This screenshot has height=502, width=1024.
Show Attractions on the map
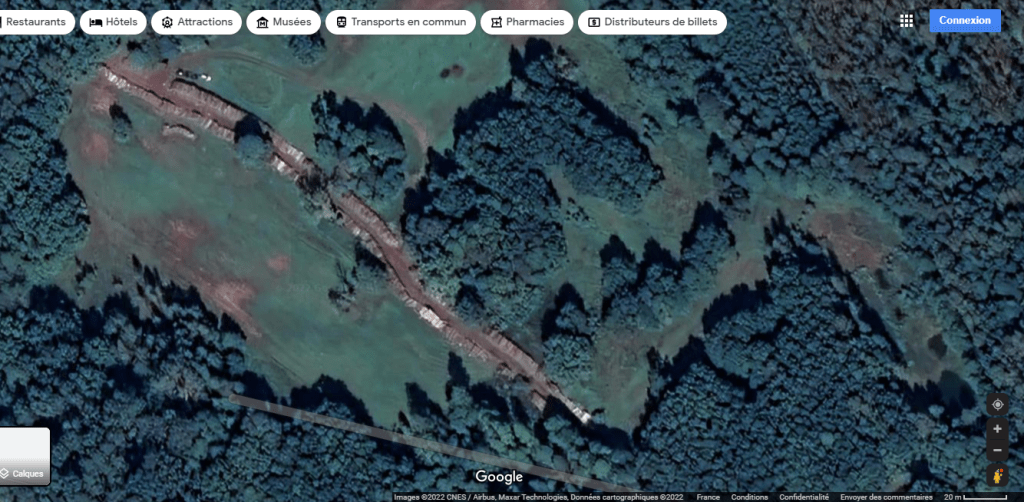coord(196,22)
